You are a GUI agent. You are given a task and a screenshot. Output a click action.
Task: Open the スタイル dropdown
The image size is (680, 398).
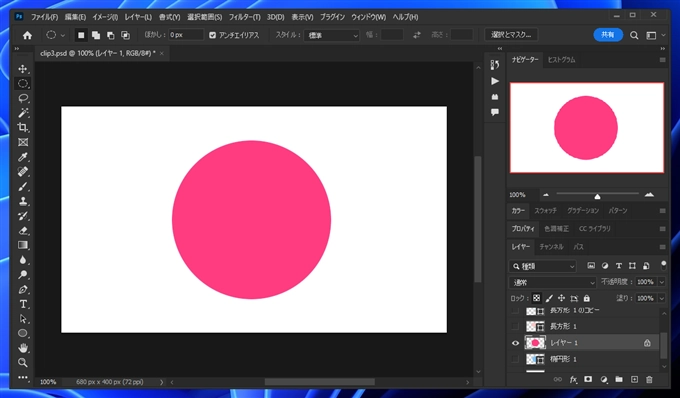332,35
